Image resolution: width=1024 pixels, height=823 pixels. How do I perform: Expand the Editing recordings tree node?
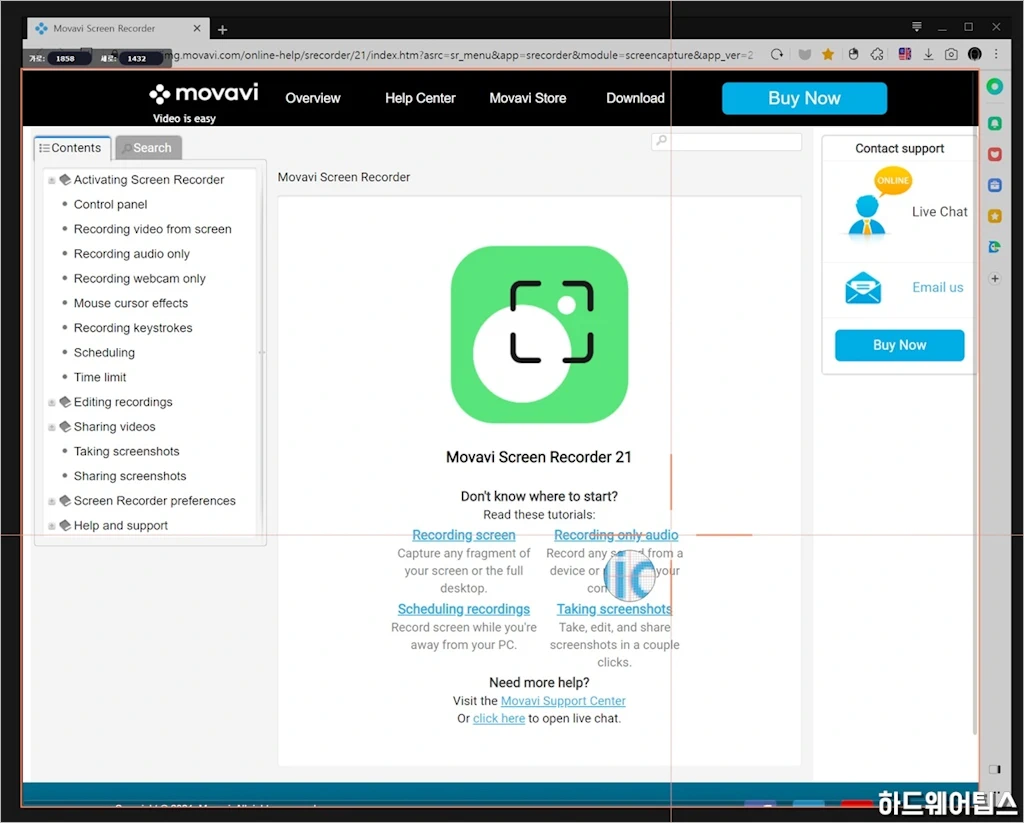click(x=52, y=402)
